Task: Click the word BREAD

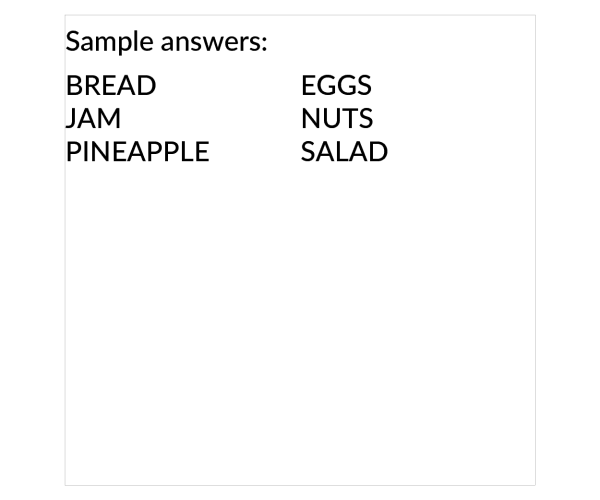Action: click(x=111, y=85)
